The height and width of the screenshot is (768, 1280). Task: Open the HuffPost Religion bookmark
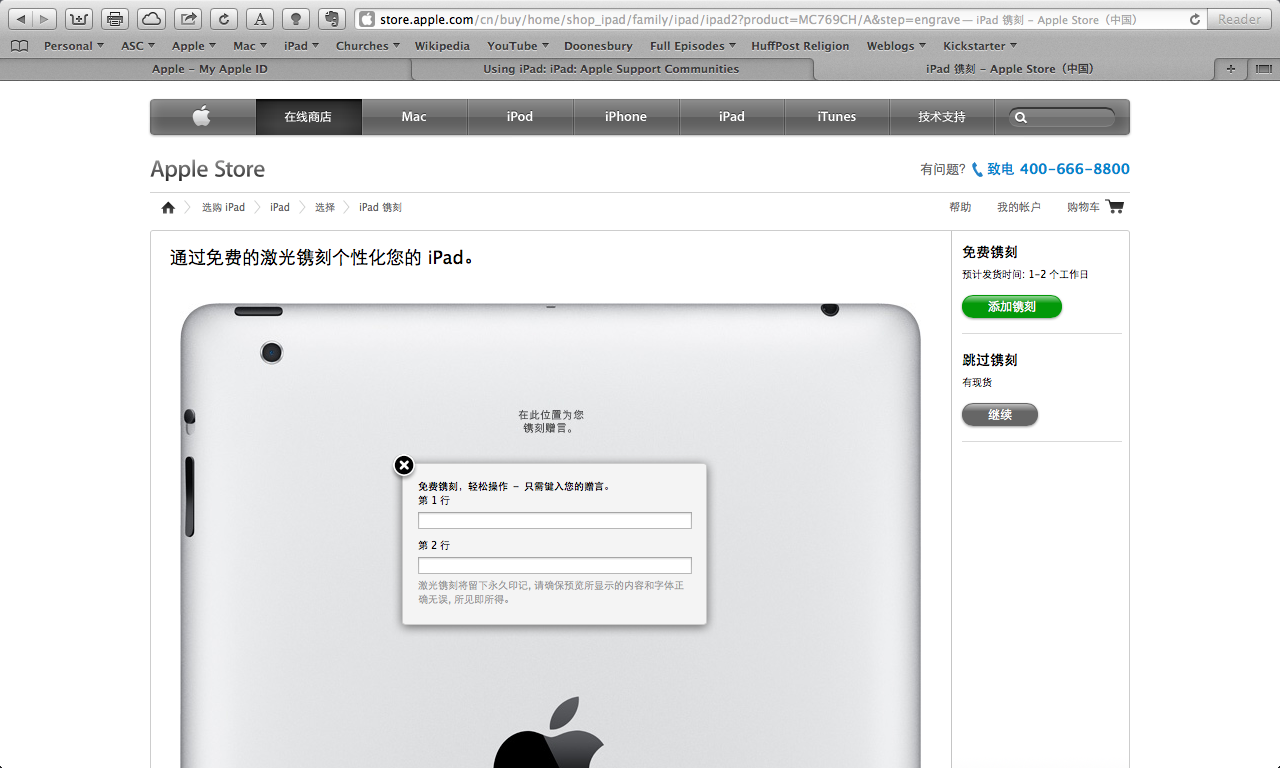[x=801, y=46]
